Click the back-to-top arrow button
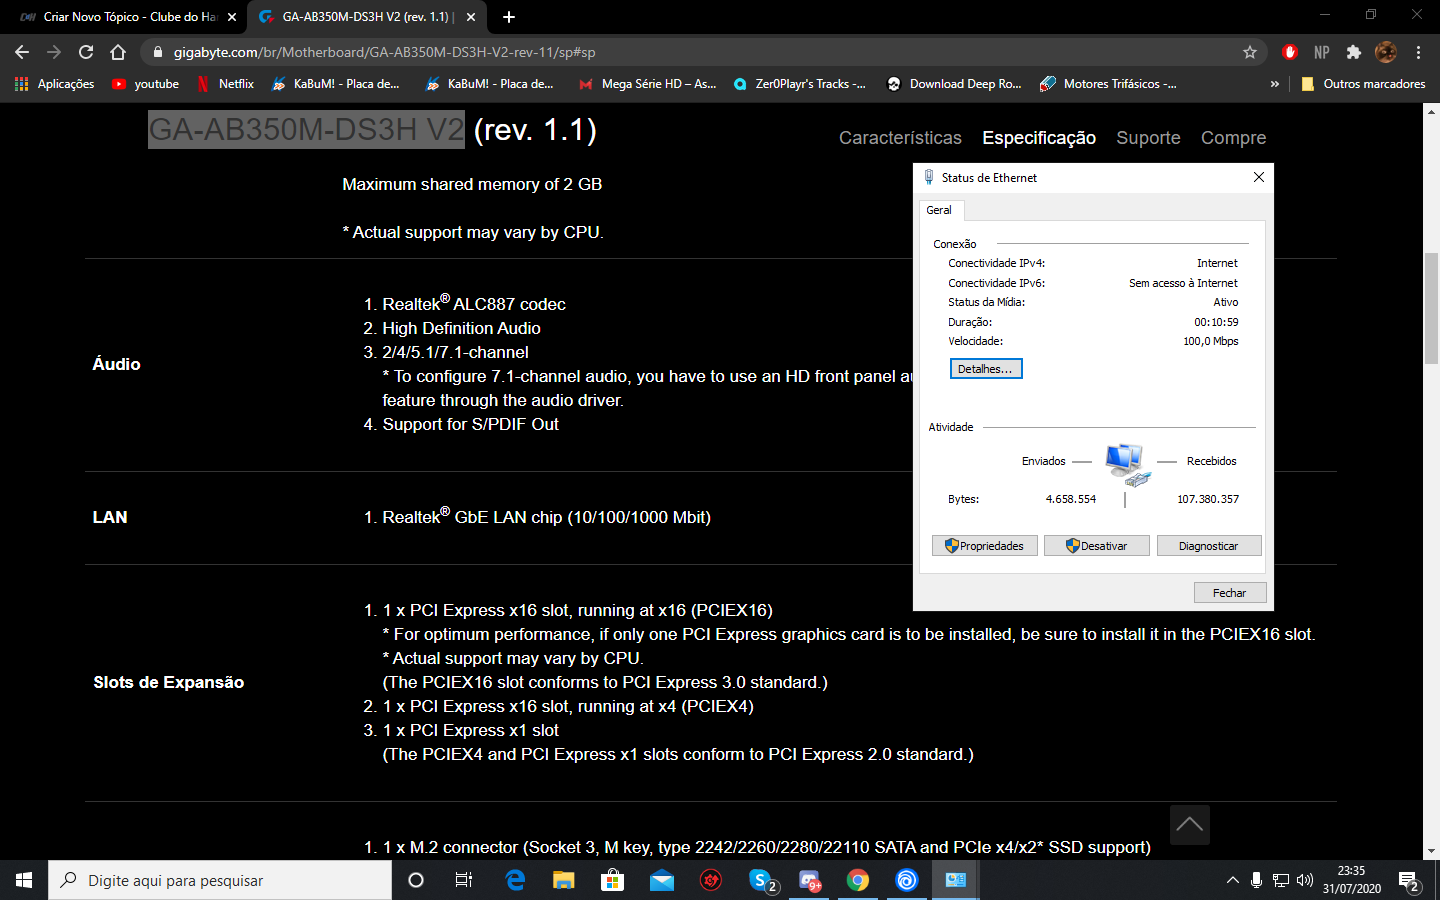The width and height of the screenshot is (1440, 900). click(1189, 825)
